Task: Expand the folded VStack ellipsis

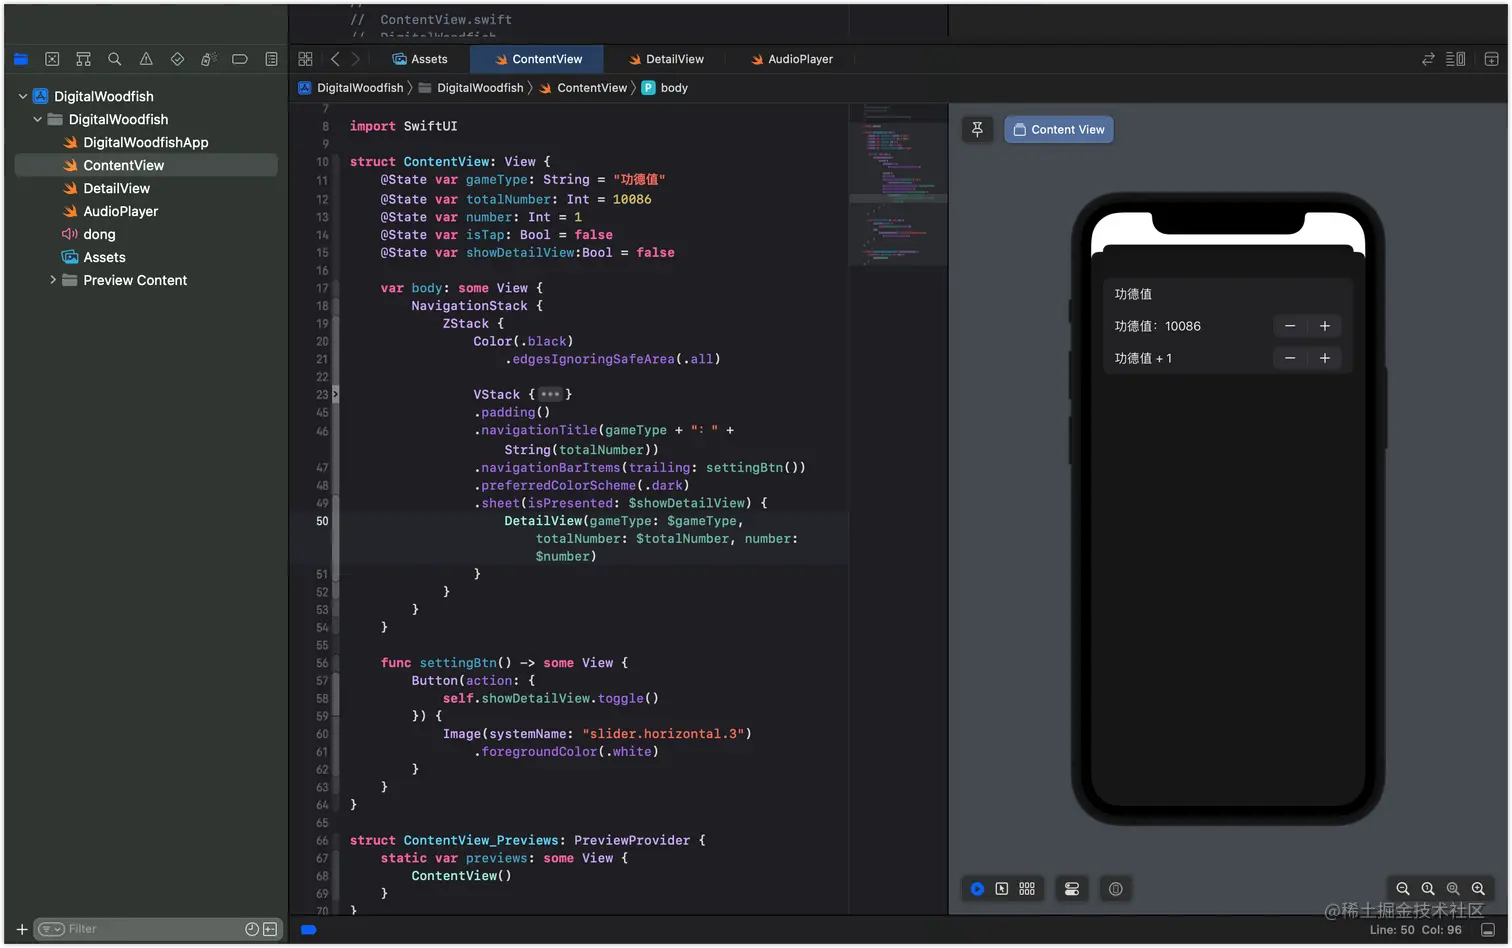Action: pos(550,395)
